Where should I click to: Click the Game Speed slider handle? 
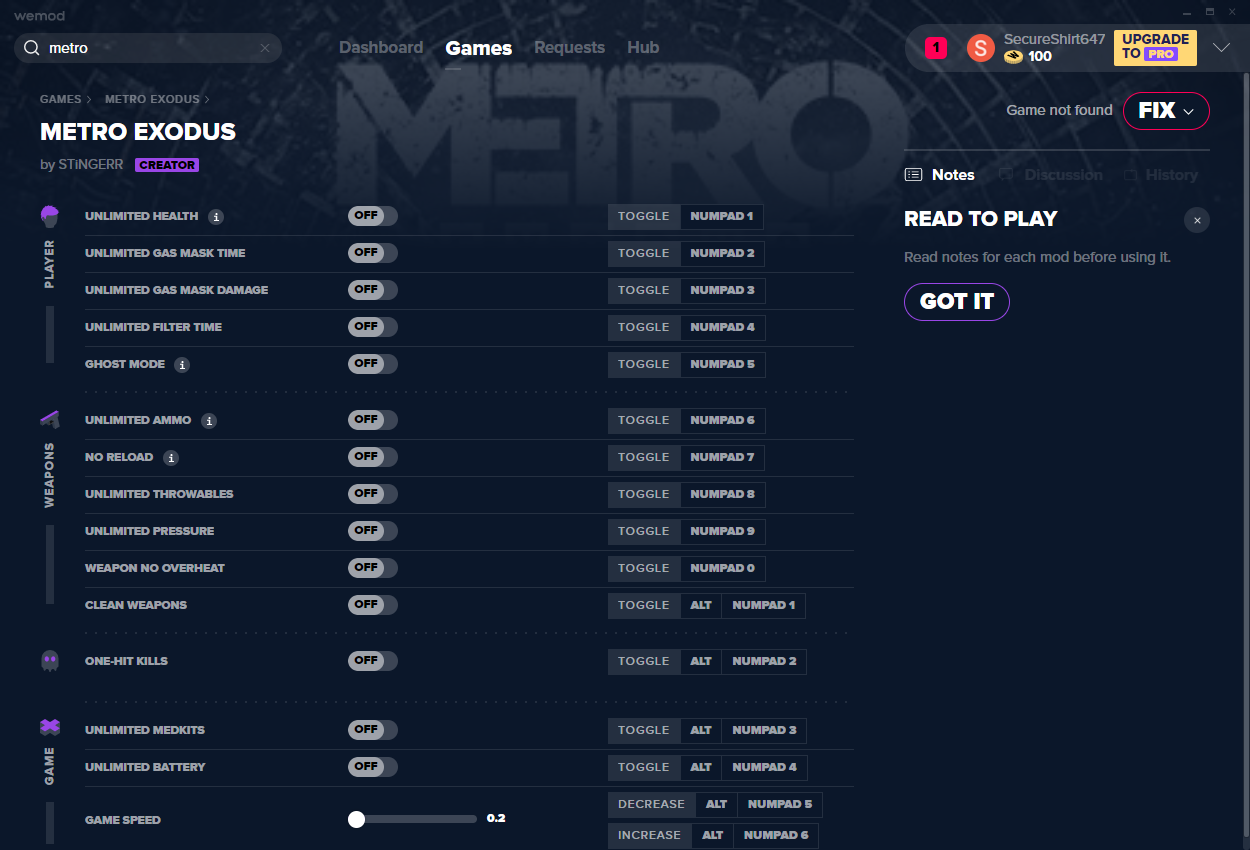coord(356,820)
